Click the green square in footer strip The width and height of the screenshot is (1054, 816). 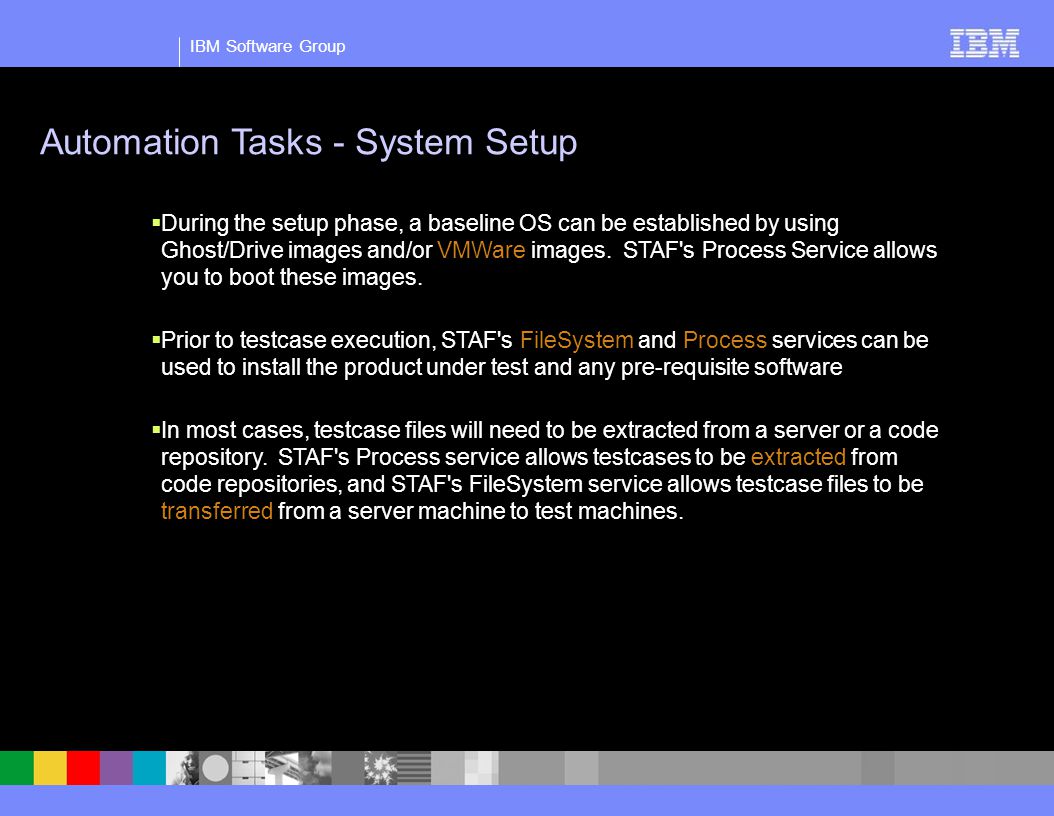point(17,768)
